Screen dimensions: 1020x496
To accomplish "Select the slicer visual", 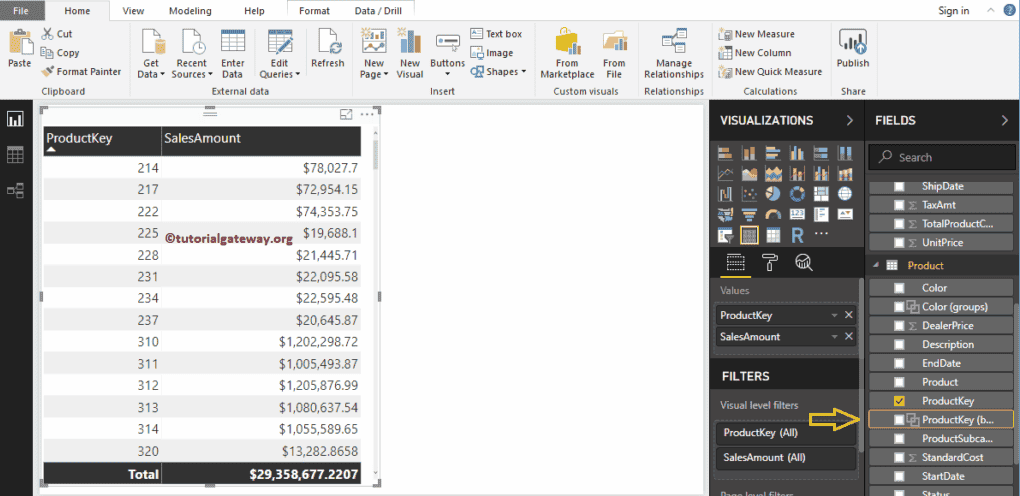I will [725, 234].
